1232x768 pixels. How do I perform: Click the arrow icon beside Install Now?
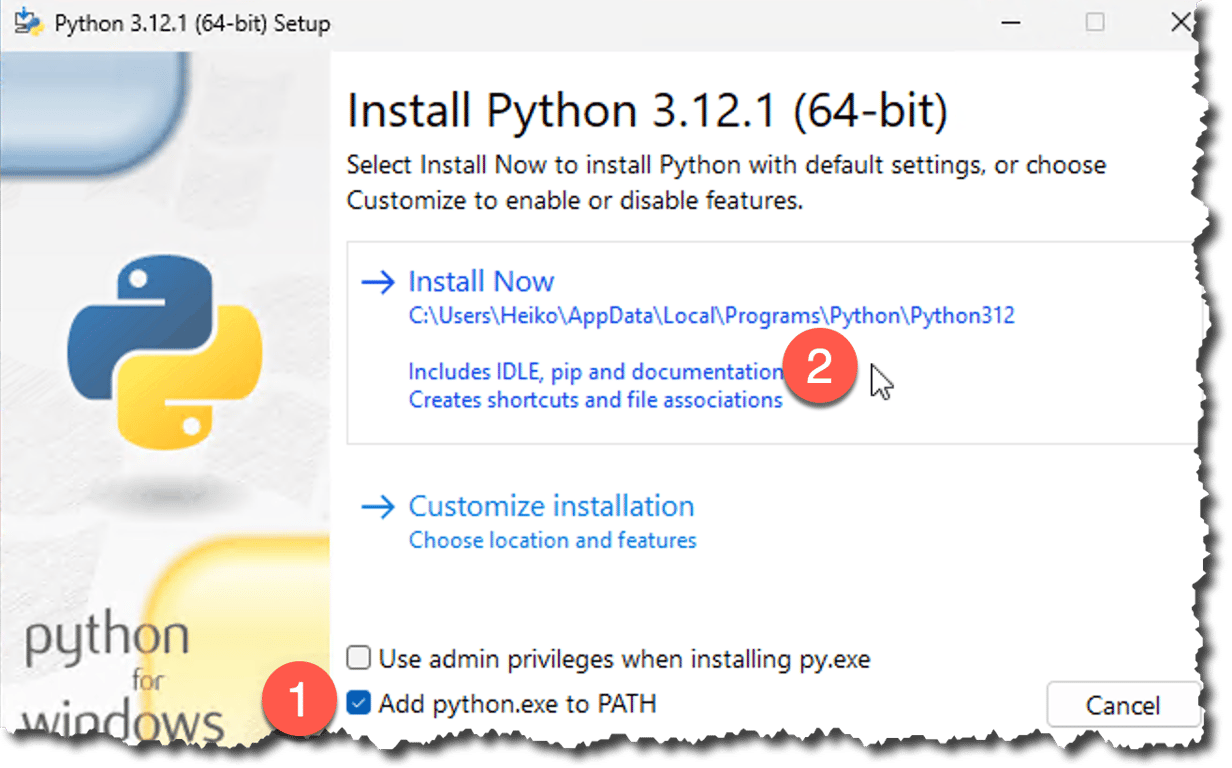(378, 282)
